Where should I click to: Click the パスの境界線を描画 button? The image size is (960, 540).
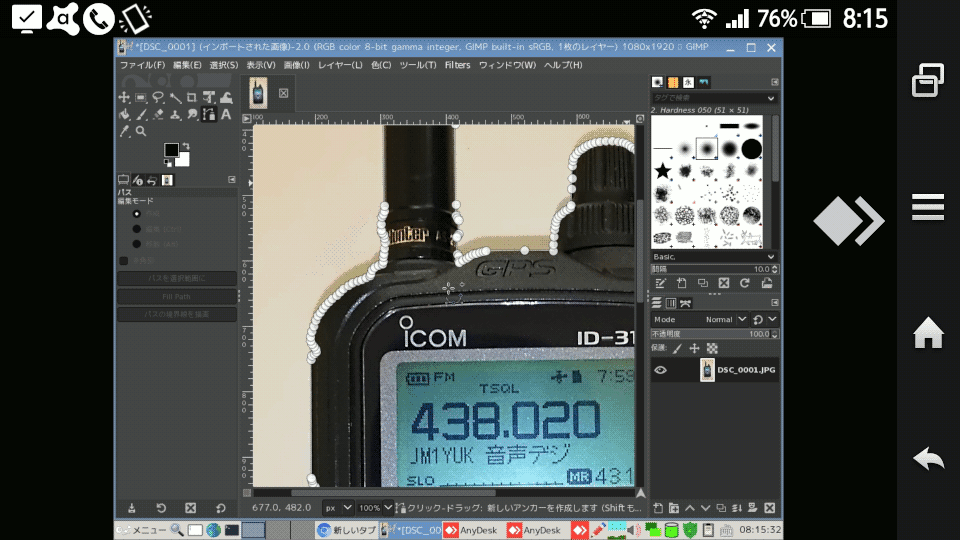pyautogui.click(x=176, y=315)
